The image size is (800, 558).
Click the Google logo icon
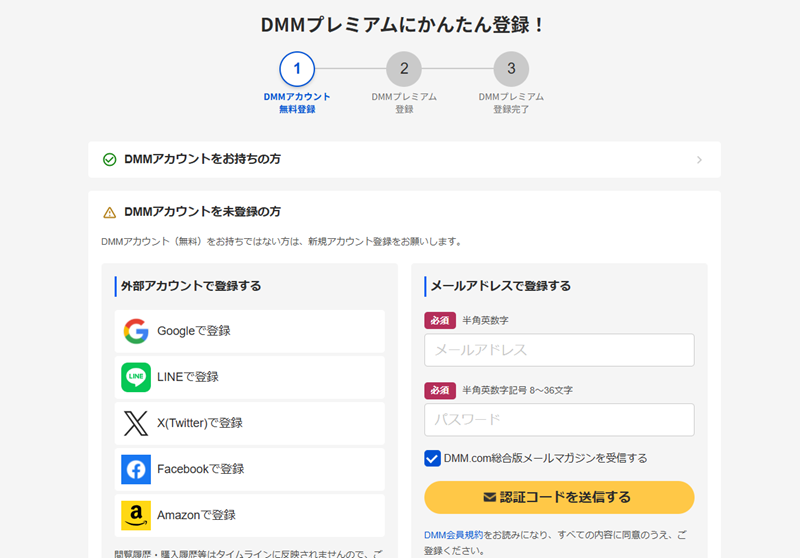point(136,331)
